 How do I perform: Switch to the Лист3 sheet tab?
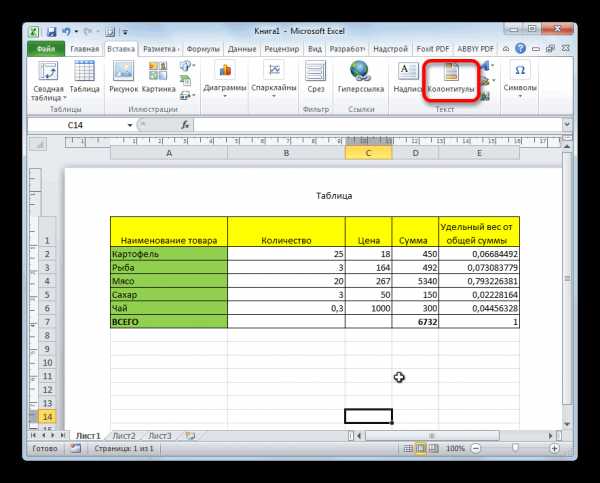coord(160,436)
